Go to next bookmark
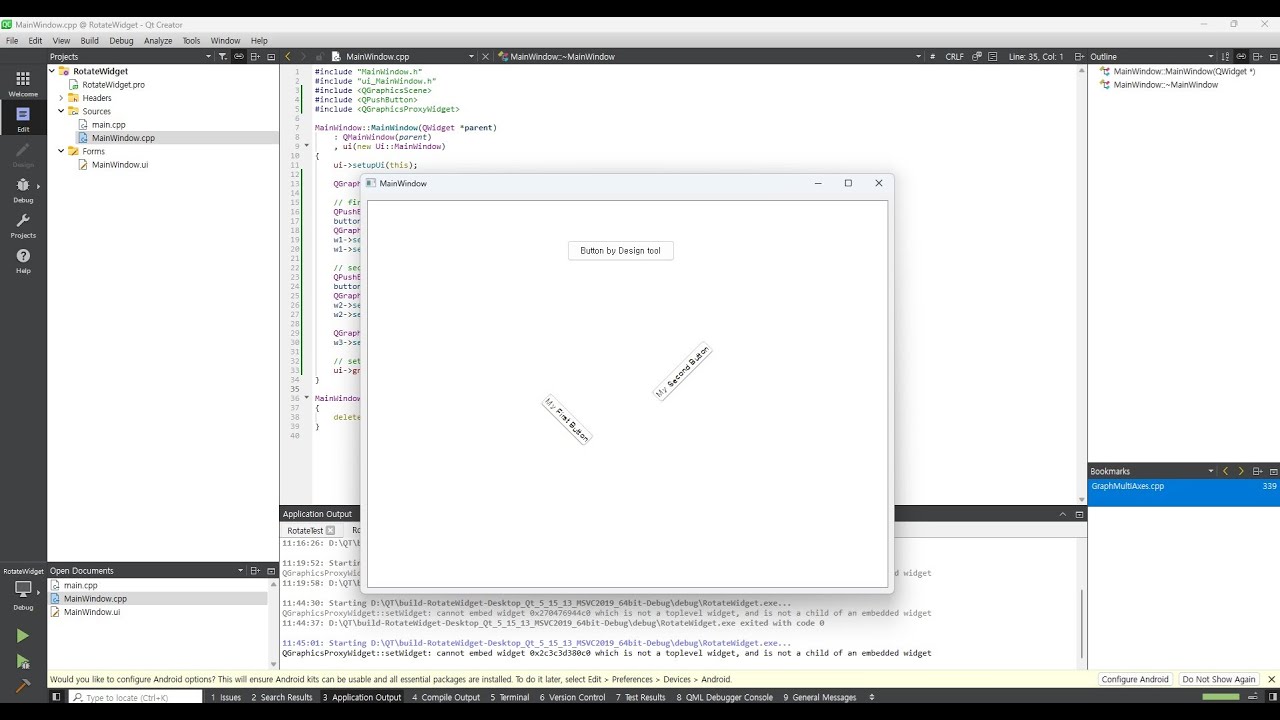 tap(1241, 471)
